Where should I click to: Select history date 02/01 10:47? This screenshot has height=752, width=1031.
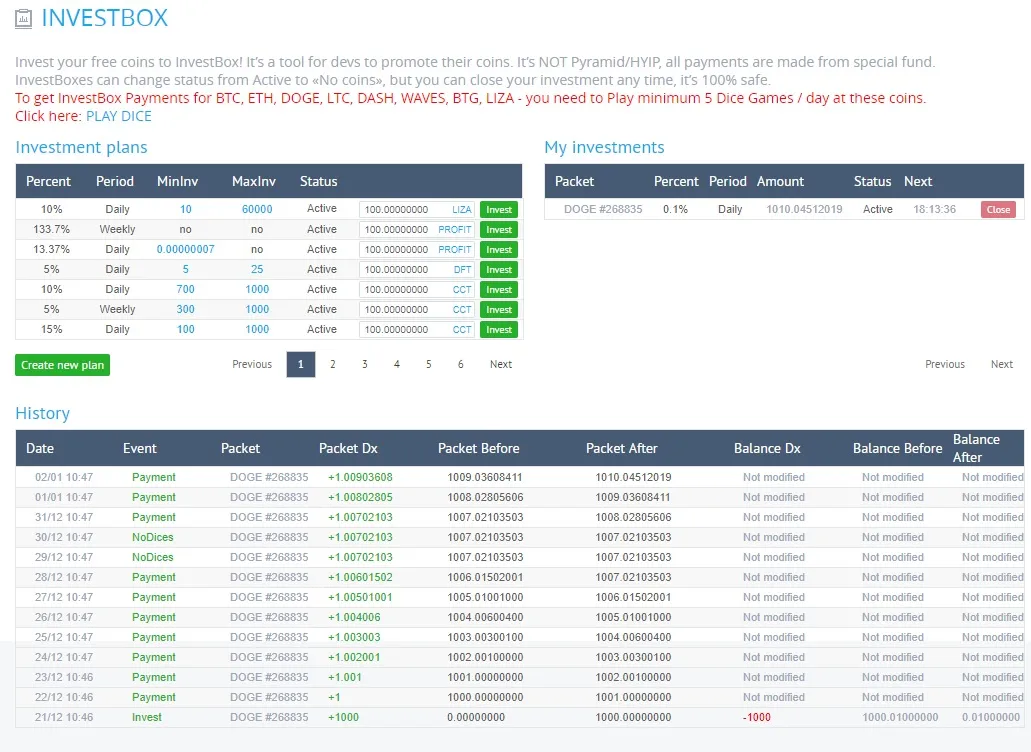click(x=64, y=477)
